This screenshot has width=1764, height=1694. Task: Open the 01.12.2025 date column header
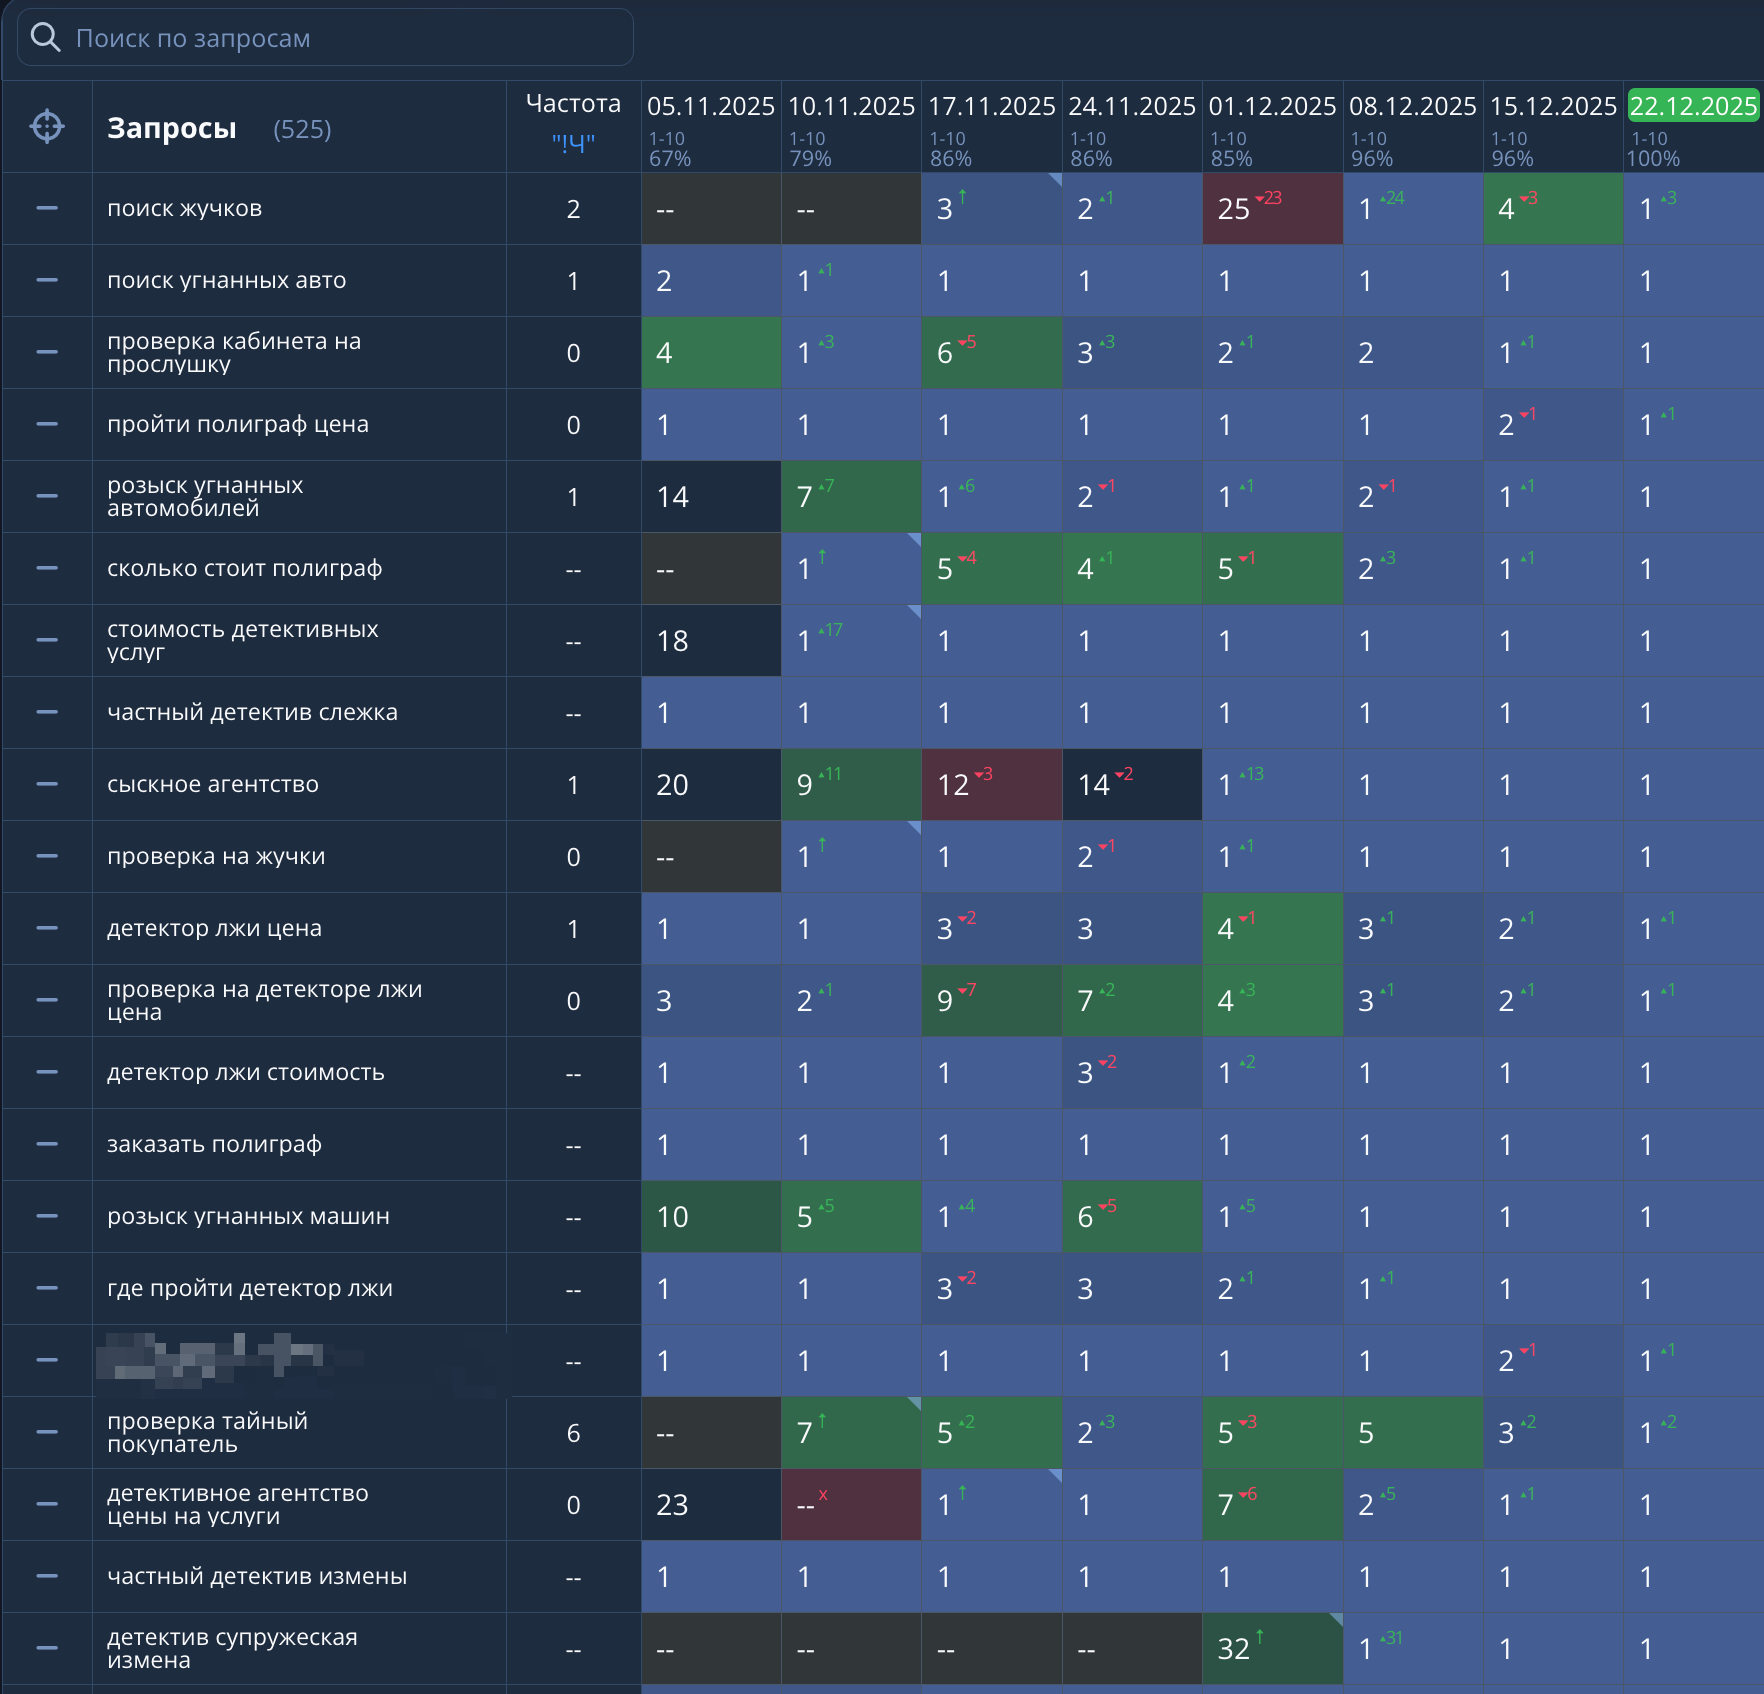[1272, 106]
